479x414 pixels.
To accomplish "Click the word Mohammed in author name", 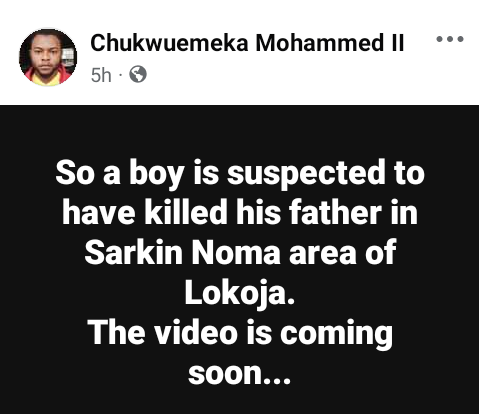I will [319, 43].
